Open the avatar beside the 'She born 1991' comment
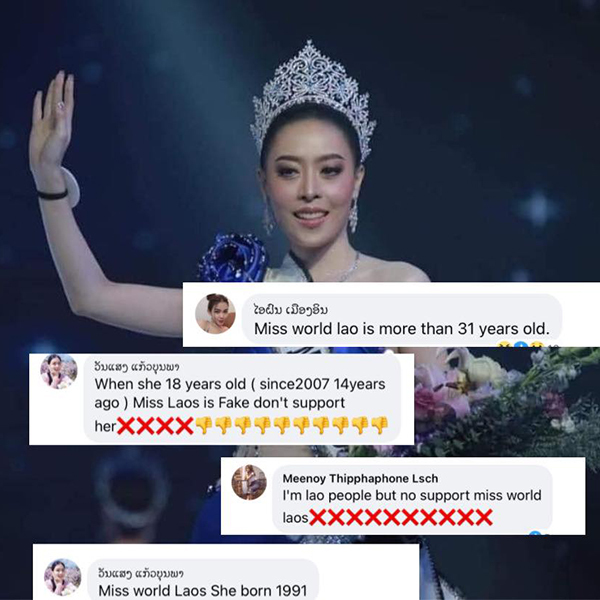 point(62,577)
